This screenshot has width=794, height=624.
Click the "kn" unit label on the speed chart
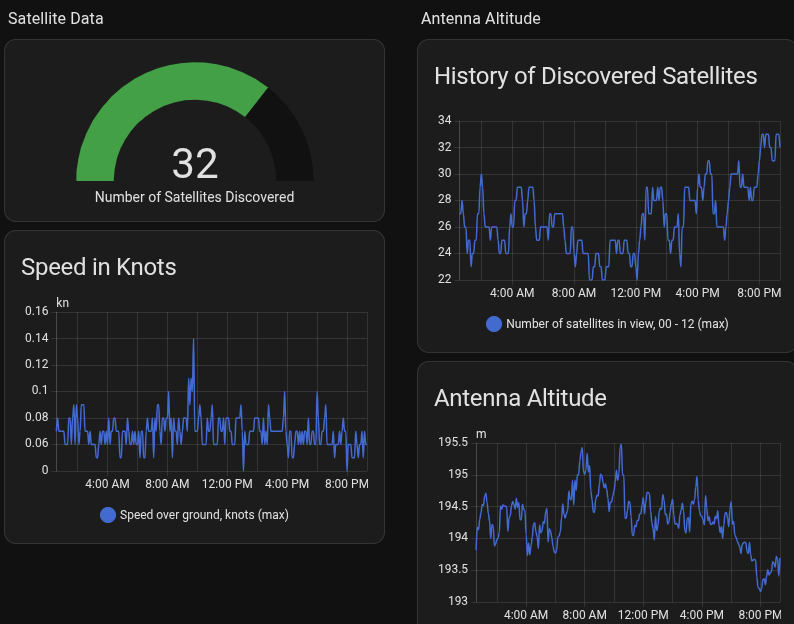63,302
